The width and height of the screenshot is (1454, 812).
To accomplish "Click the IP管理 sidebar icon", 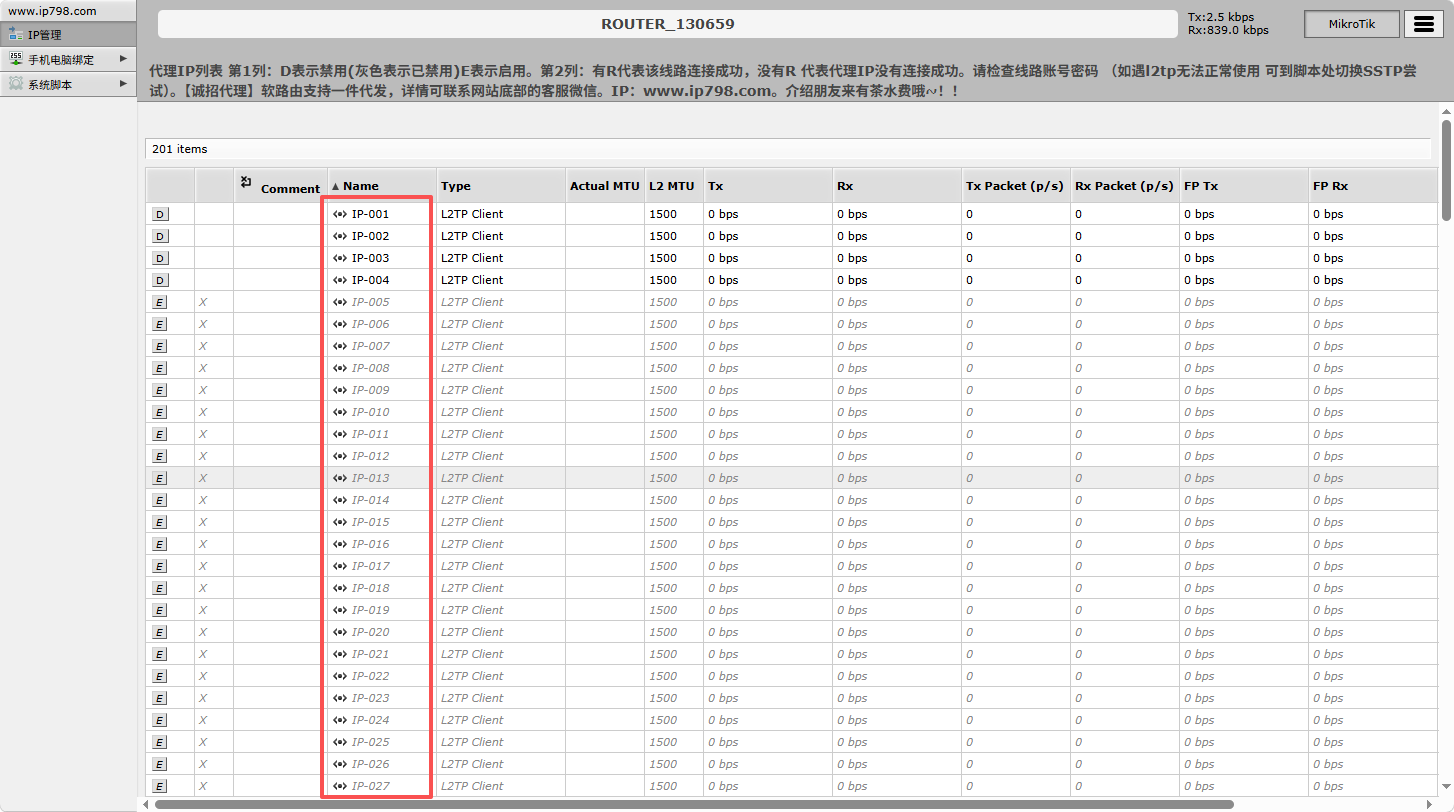I will click(15, 35).
